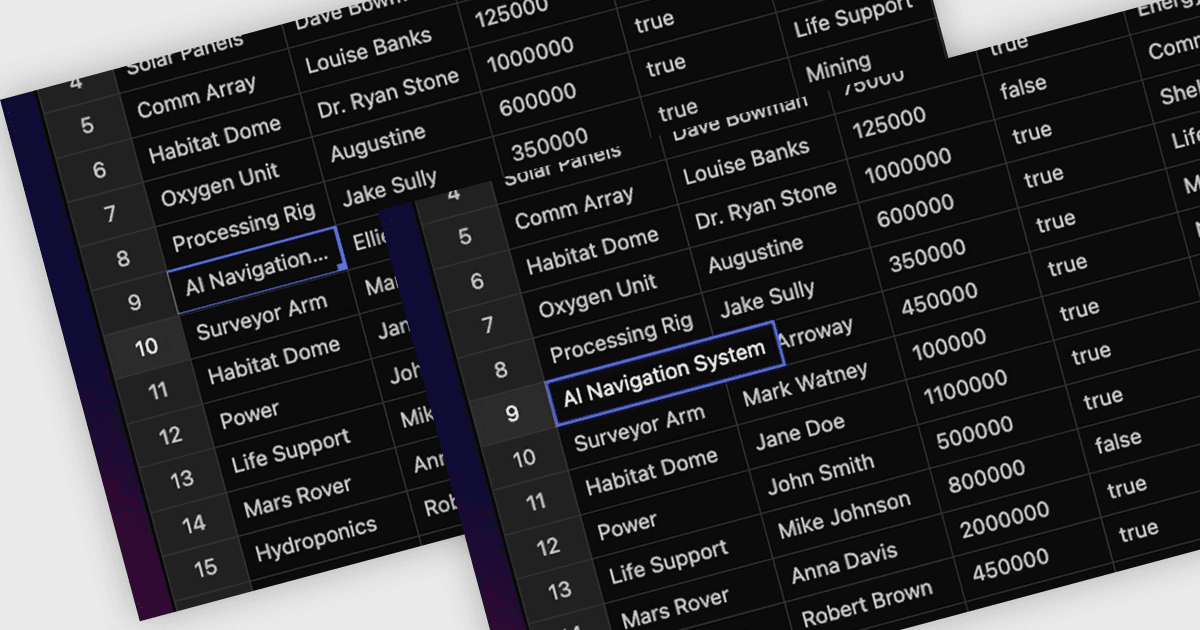
Task: Select row 6 header in the back grid
Action: click(x=98, y=169)
